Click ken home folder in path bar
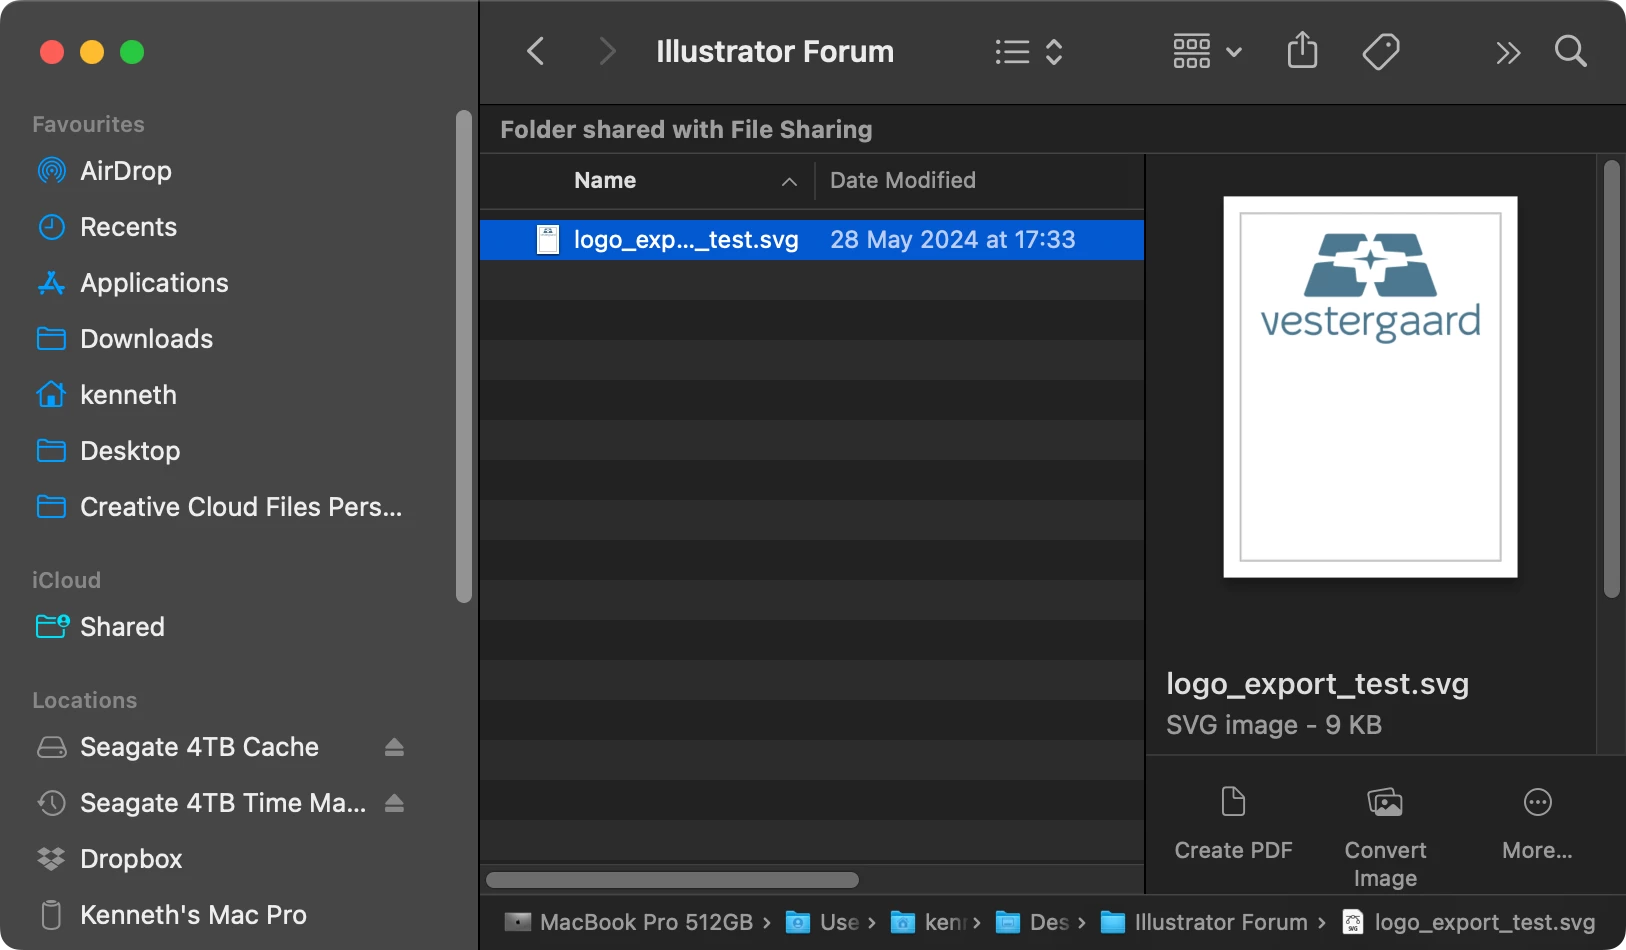 pyautogui.click(x=927, y=922)
